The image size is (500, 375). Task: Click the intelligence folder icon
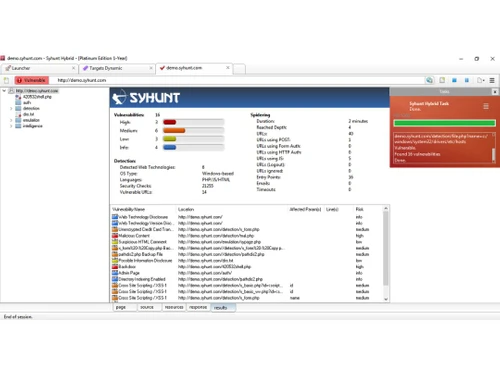pyautogui.click(x=18, y=126)
